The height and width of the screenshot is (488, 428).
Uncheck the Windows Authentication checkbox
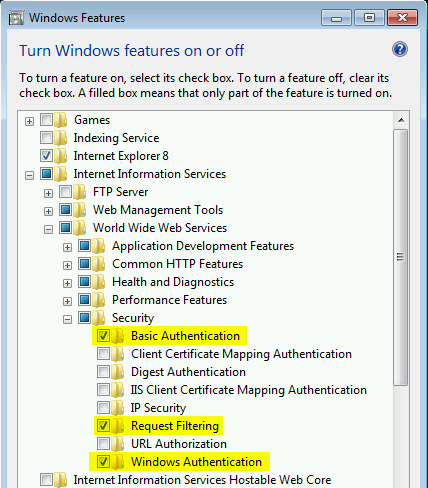pyautogui.click(x=103, y=461)
